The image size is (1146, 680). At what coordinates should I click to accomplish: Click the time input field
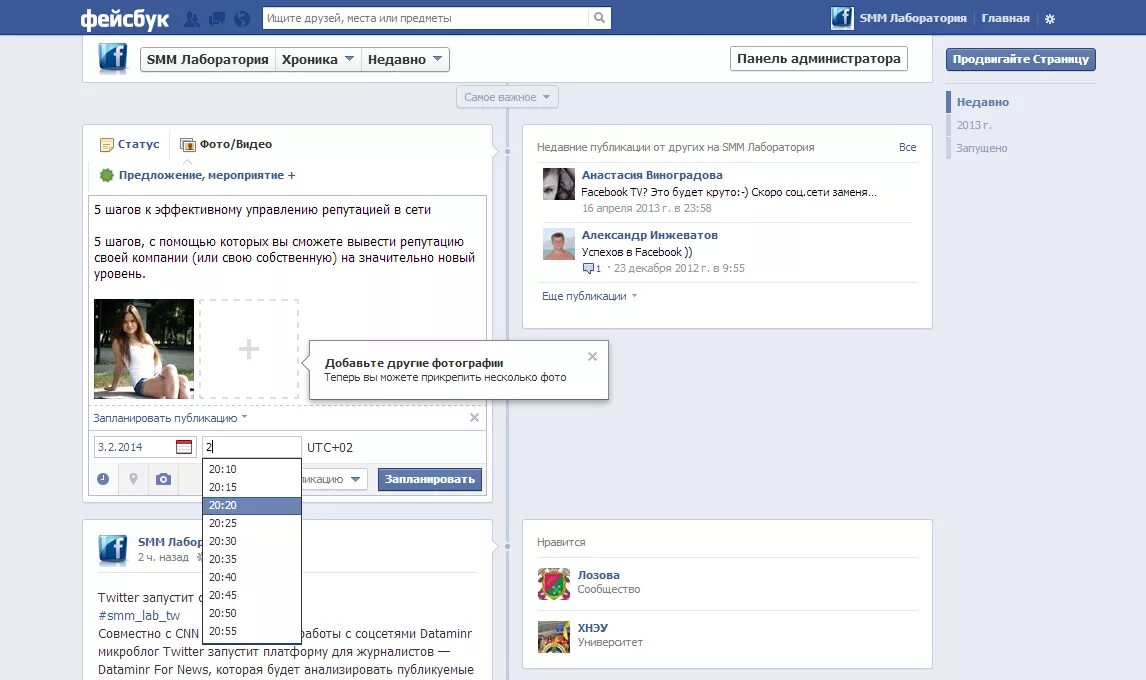click(x=251, y=447)
